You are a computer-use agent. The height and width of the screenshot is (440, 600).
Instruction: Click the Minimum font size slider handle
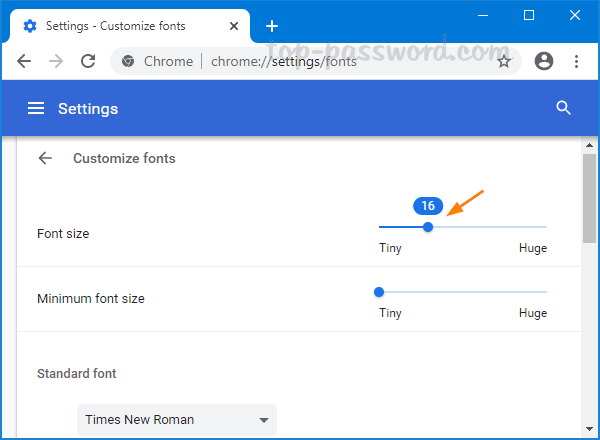pos(379,292)
